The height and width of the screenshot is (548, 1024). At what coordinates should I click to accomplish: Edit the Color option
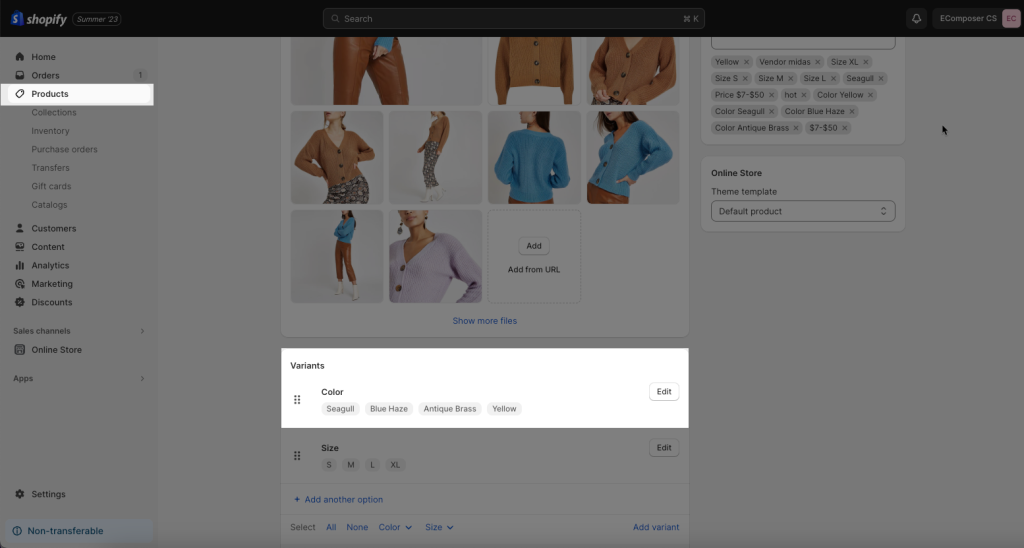tap(664, 392)
